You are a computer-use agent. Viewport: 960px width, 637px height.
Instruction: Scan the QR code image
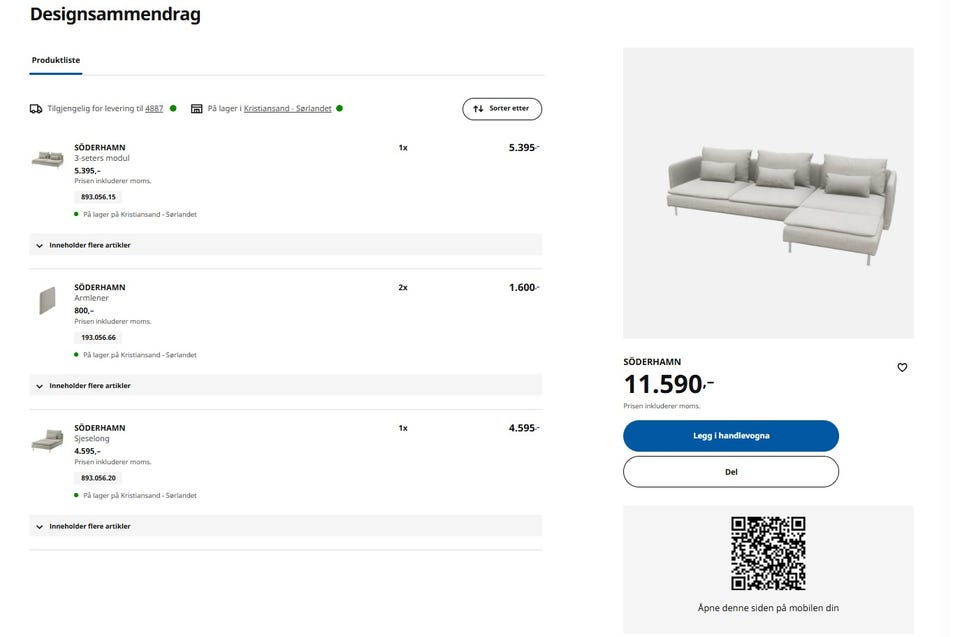[768, 553]
